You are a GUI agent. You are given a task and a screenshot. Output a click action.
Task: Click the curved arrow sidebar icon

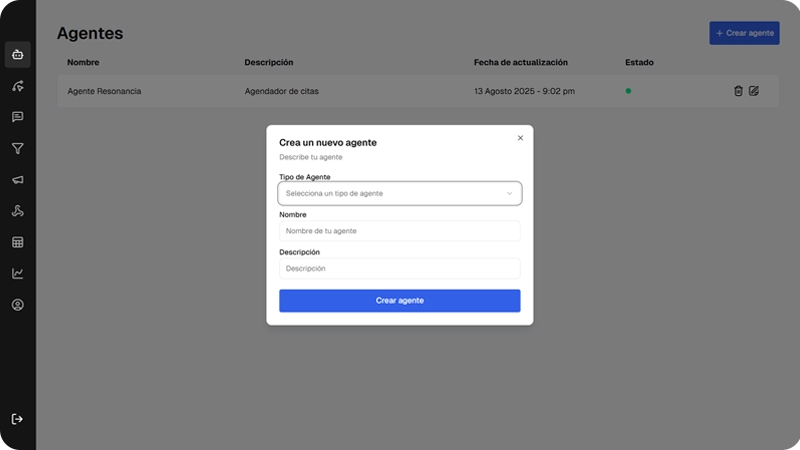coord(17,86)
